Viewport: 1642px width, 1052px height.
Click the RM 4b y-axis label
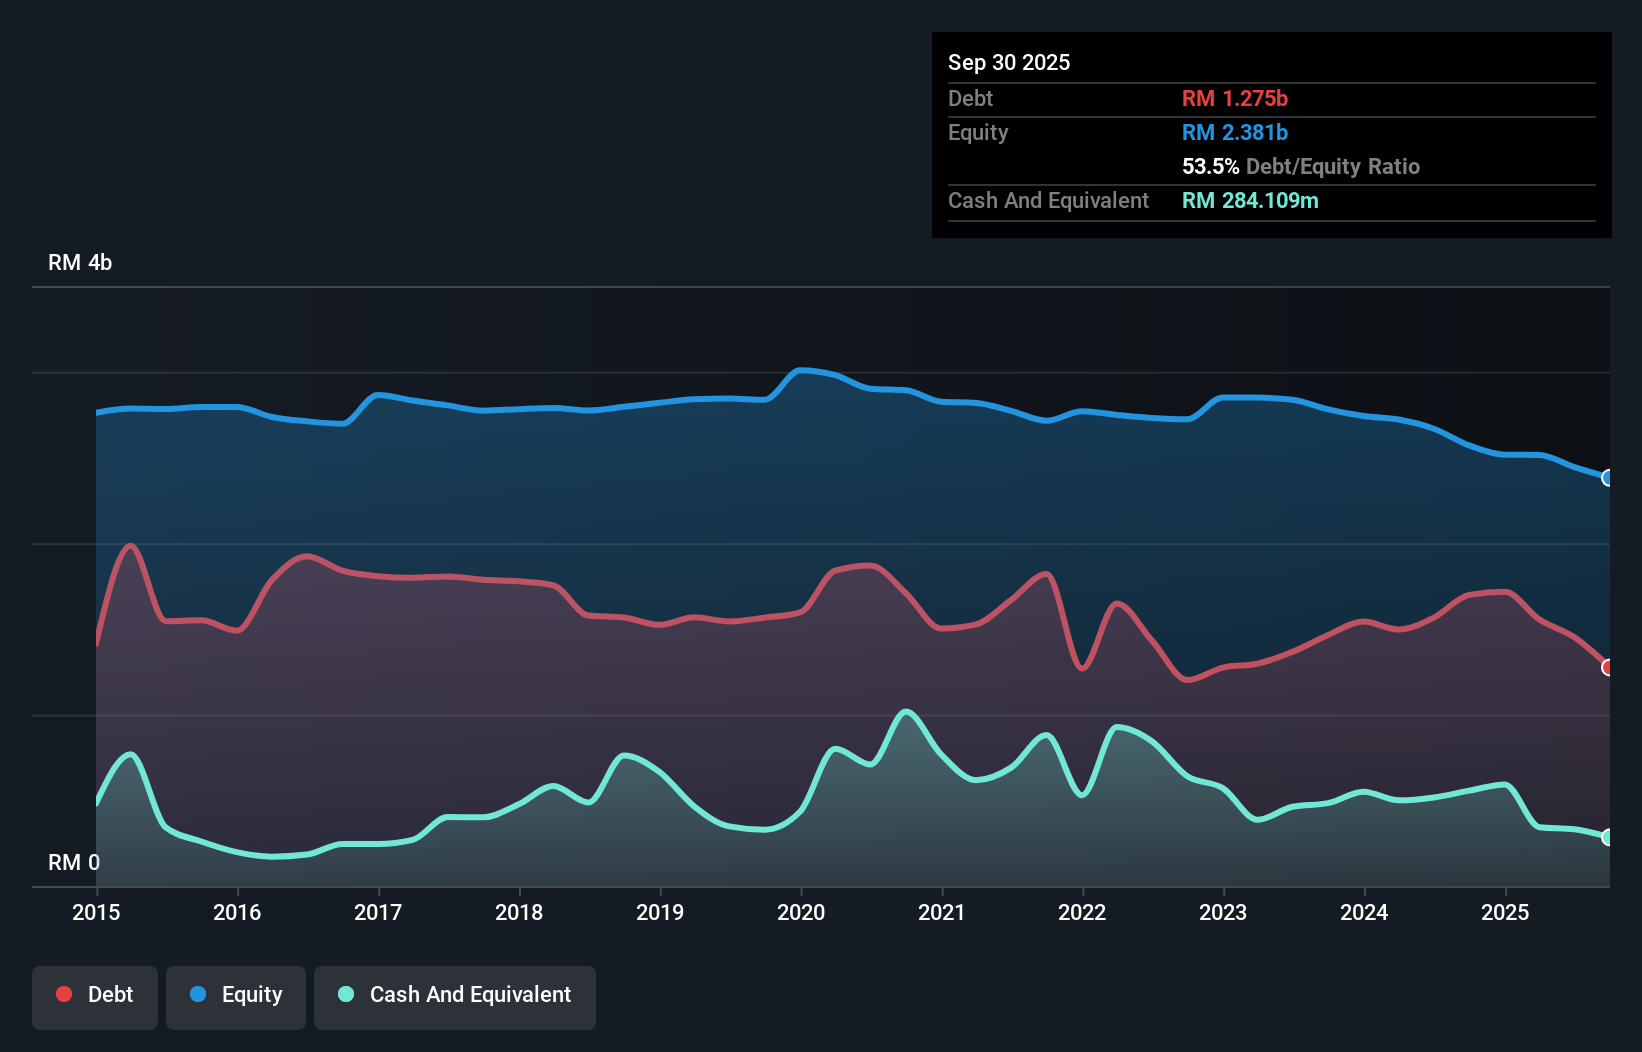80,262
